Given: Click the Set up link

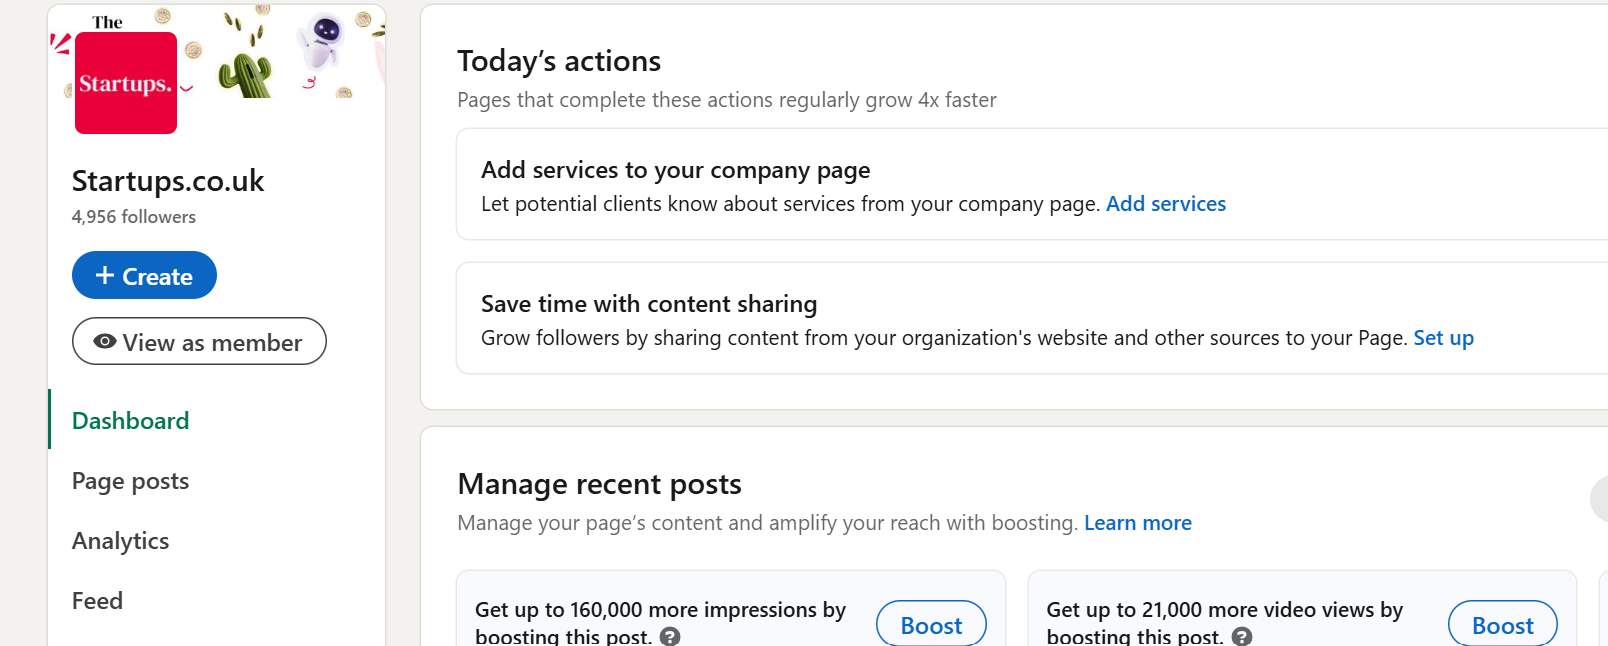Looking at the screenshot, I should 1443,338.
